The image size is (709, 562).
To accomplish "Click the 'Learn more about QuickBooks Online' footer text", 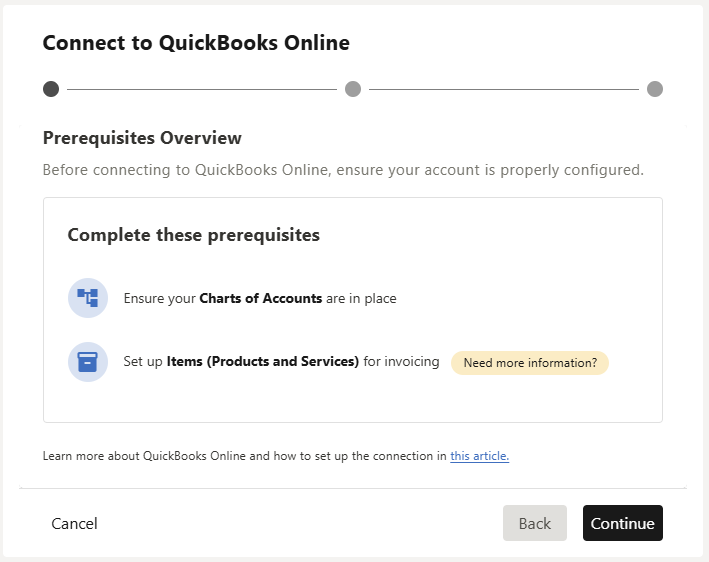I will [244, 456].
